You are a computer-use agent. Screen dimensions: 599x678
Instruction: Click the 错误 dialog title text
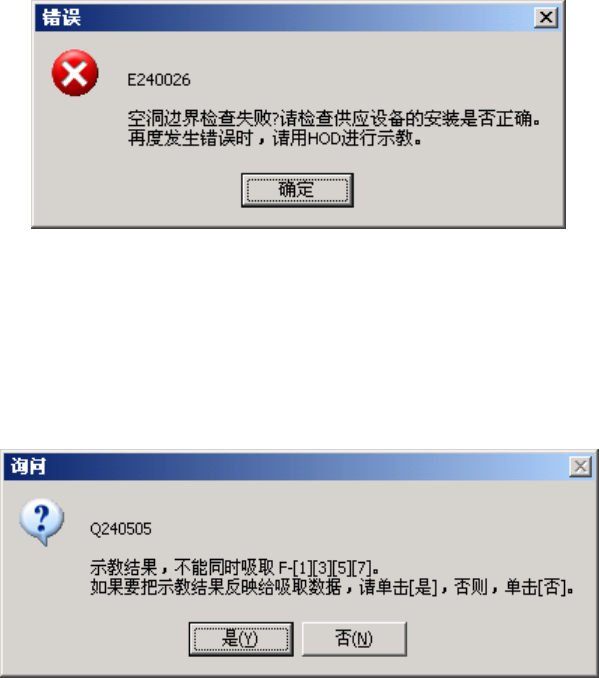[x=61, y=18]
